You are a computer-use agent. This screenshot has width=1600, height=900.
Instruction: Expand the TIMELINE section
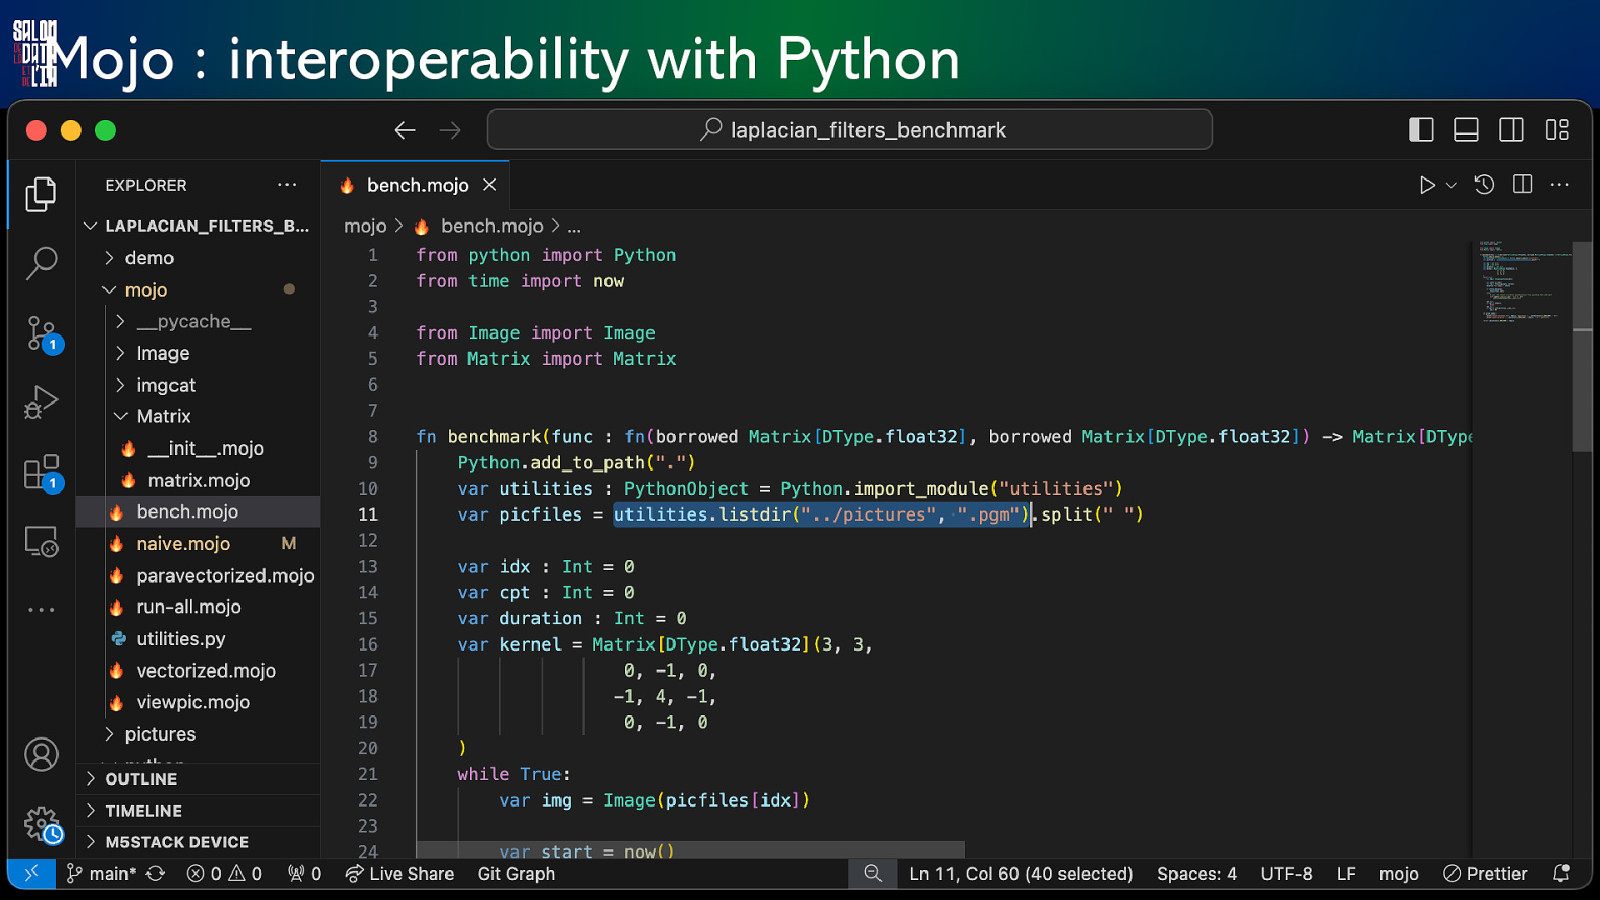pos(198,811)
